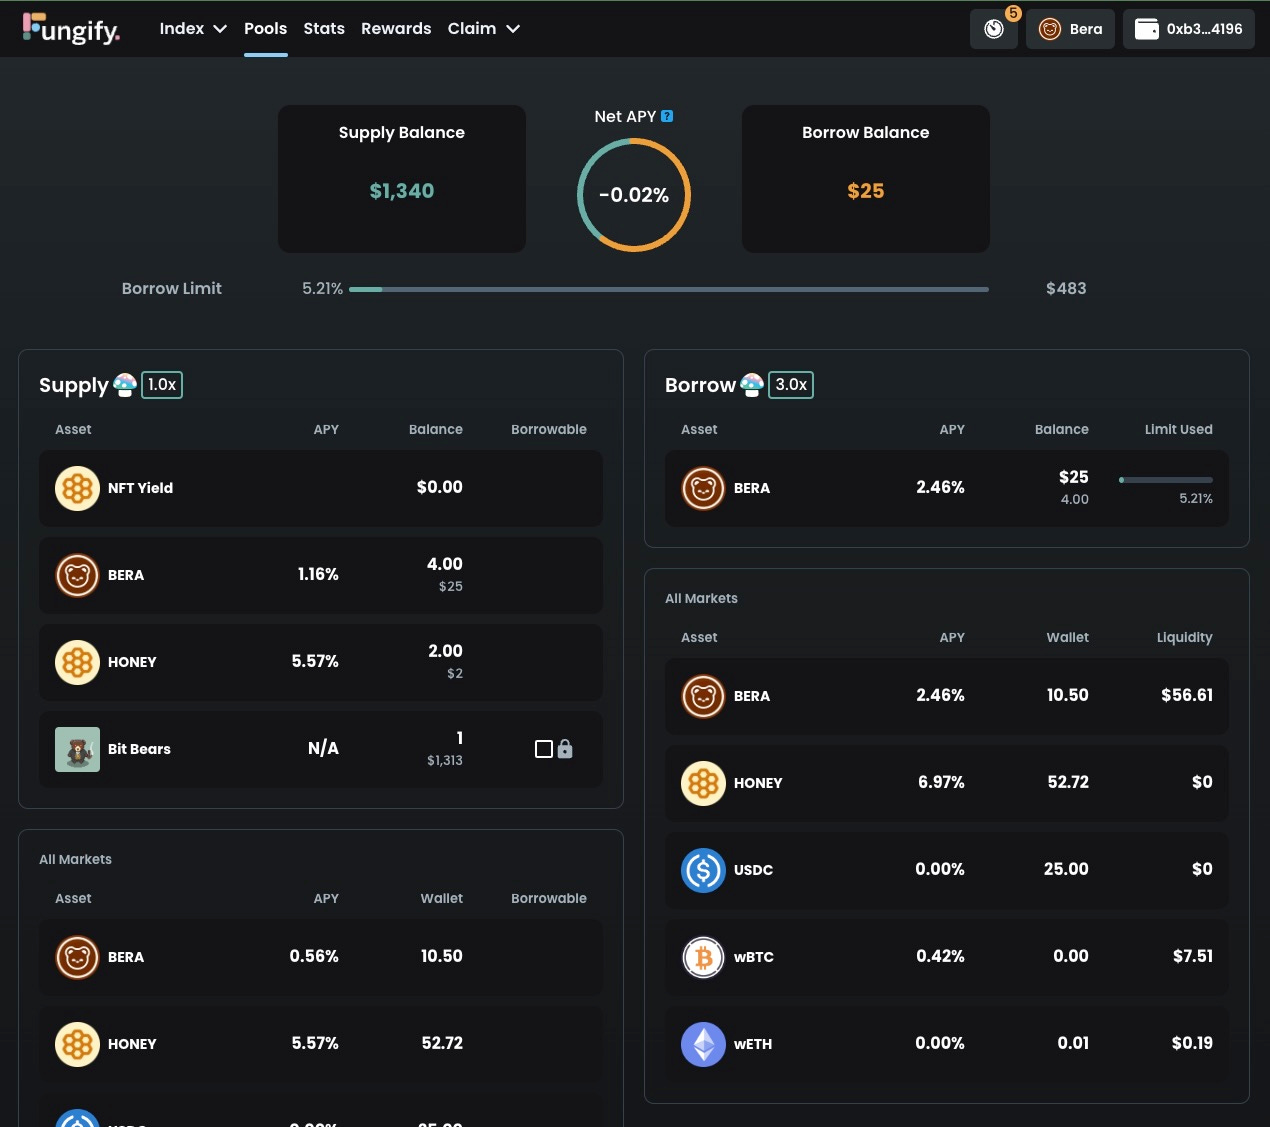
Task: Open the Bit Bears NFT thumbnail
Action: 77,749
